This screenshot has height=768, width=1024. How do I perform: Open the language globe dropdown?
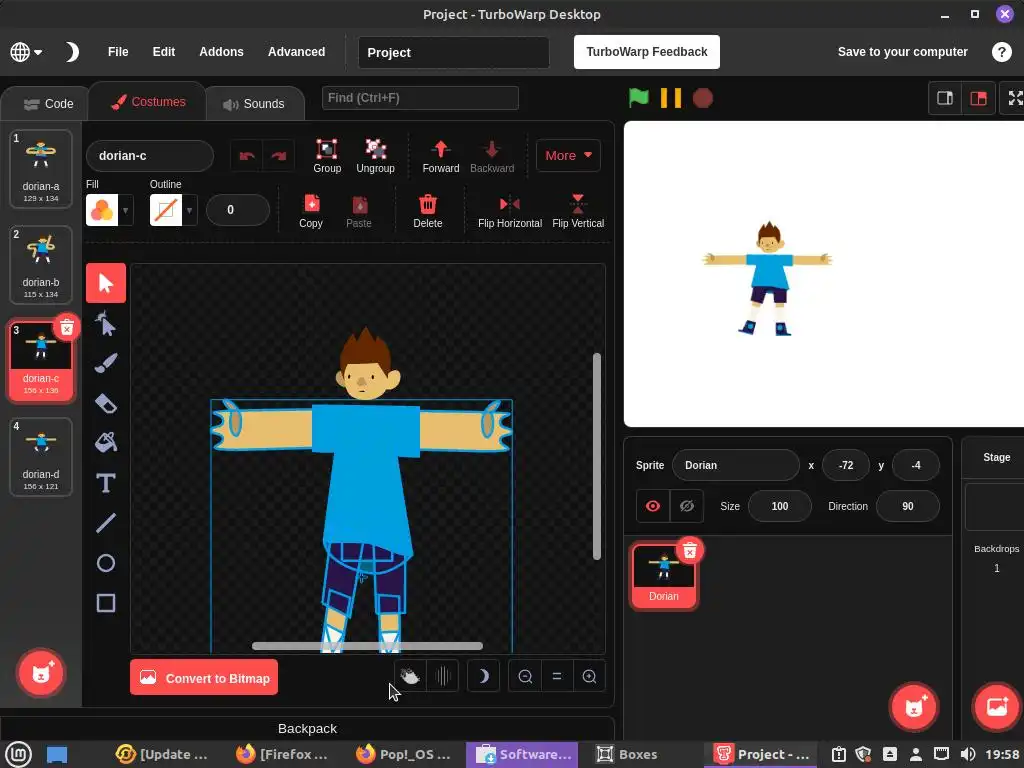(26, 52)
